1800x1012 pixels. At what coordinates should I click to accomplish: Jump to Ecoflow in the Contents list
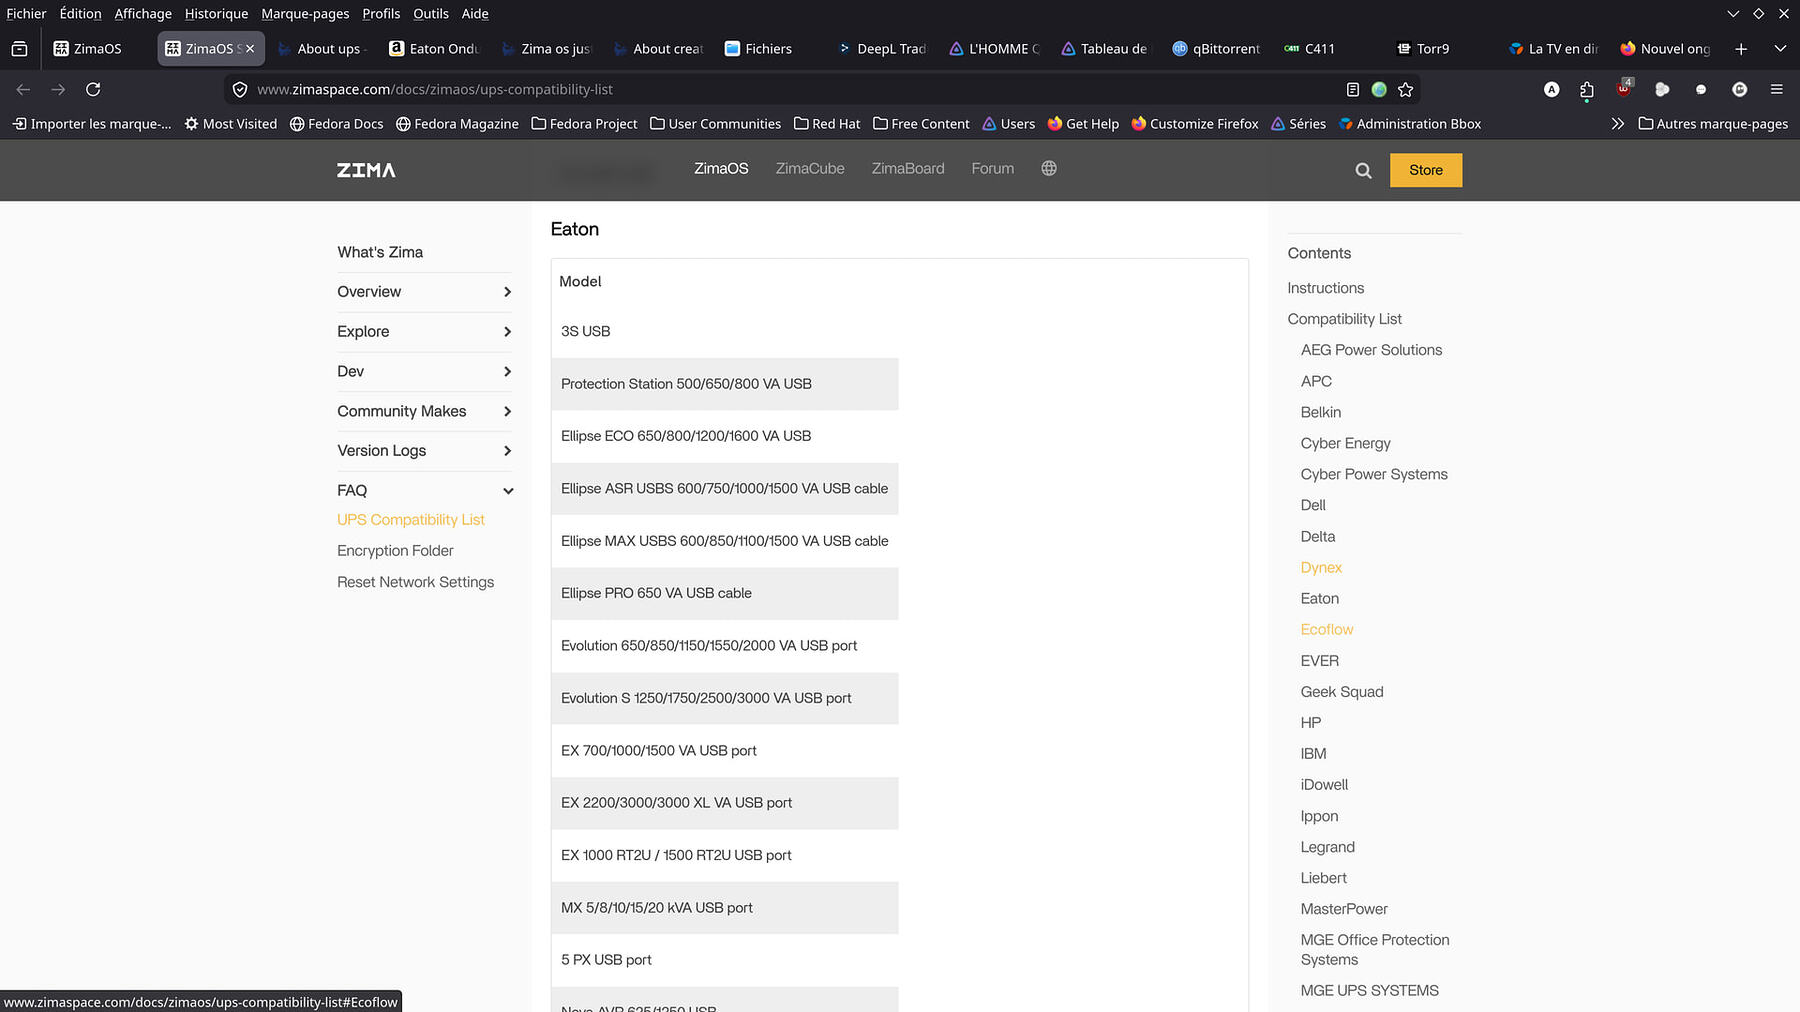click(1327, 630)
